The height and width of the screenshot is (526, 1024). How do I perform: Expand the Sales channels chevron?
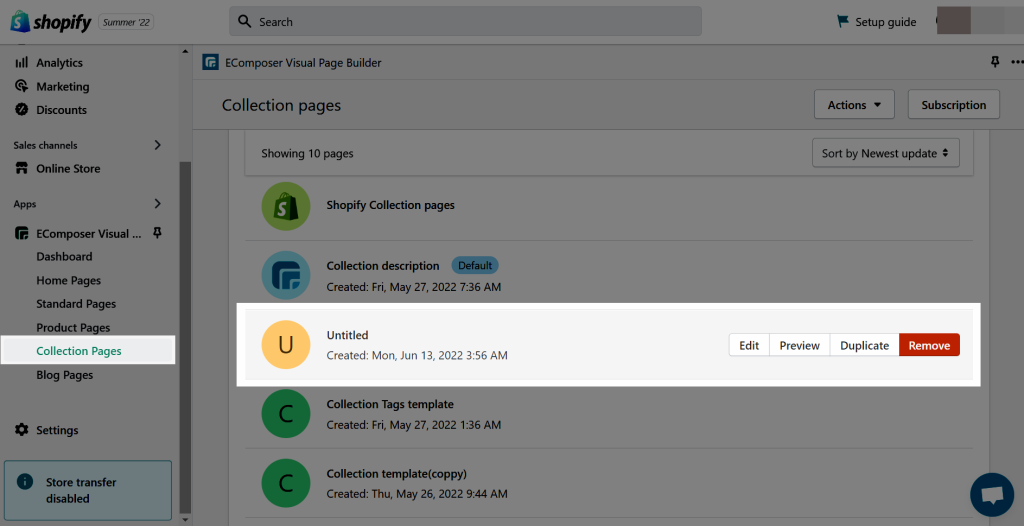(157, 145)
